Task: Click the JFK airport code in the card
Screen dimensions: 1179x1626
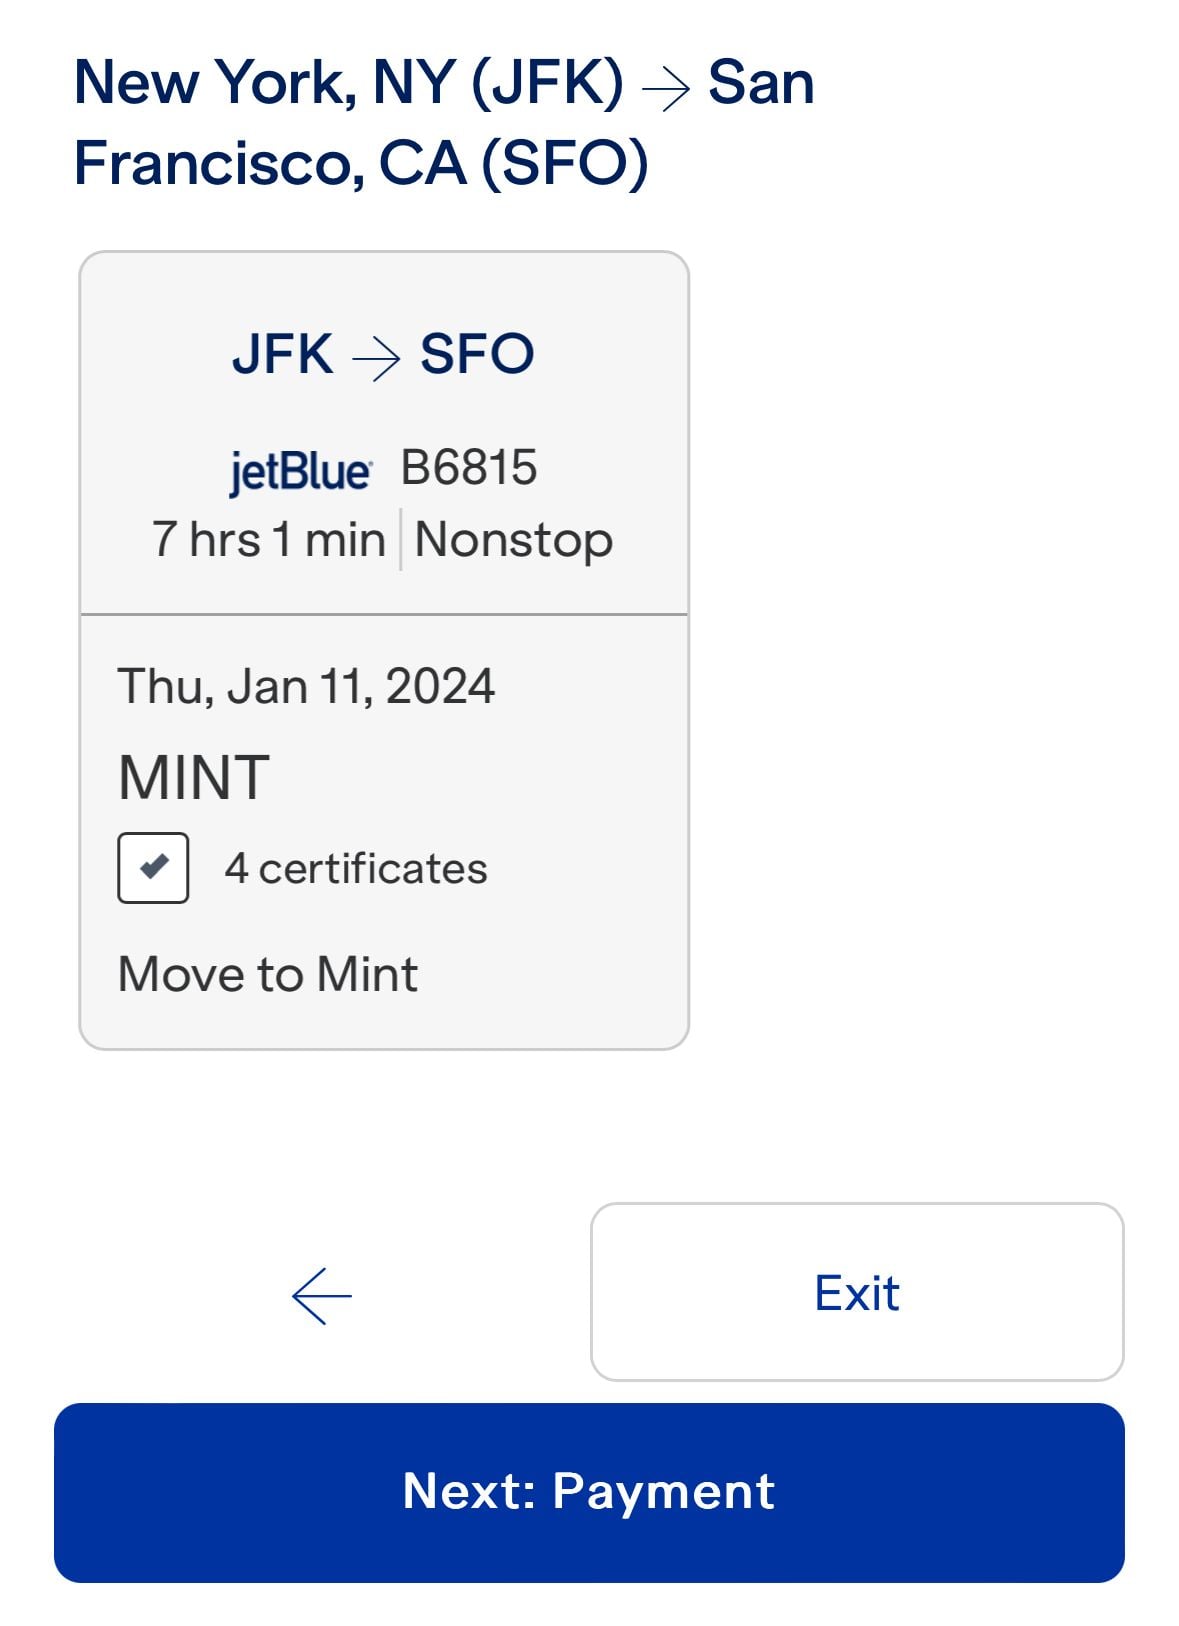Action: pyautogui.click(x=283, y=354)
